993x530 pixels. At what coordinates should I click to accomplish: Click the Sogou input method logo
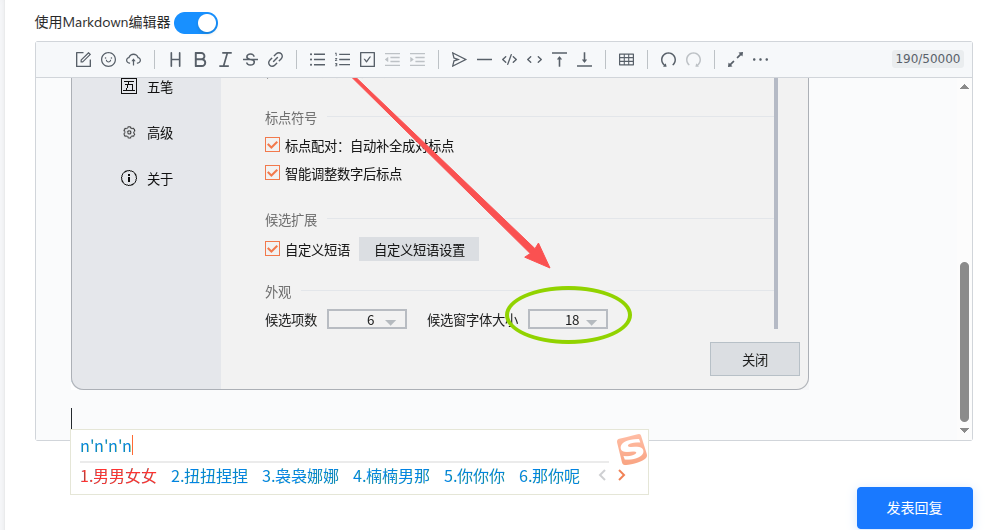(x=631, y=449)
